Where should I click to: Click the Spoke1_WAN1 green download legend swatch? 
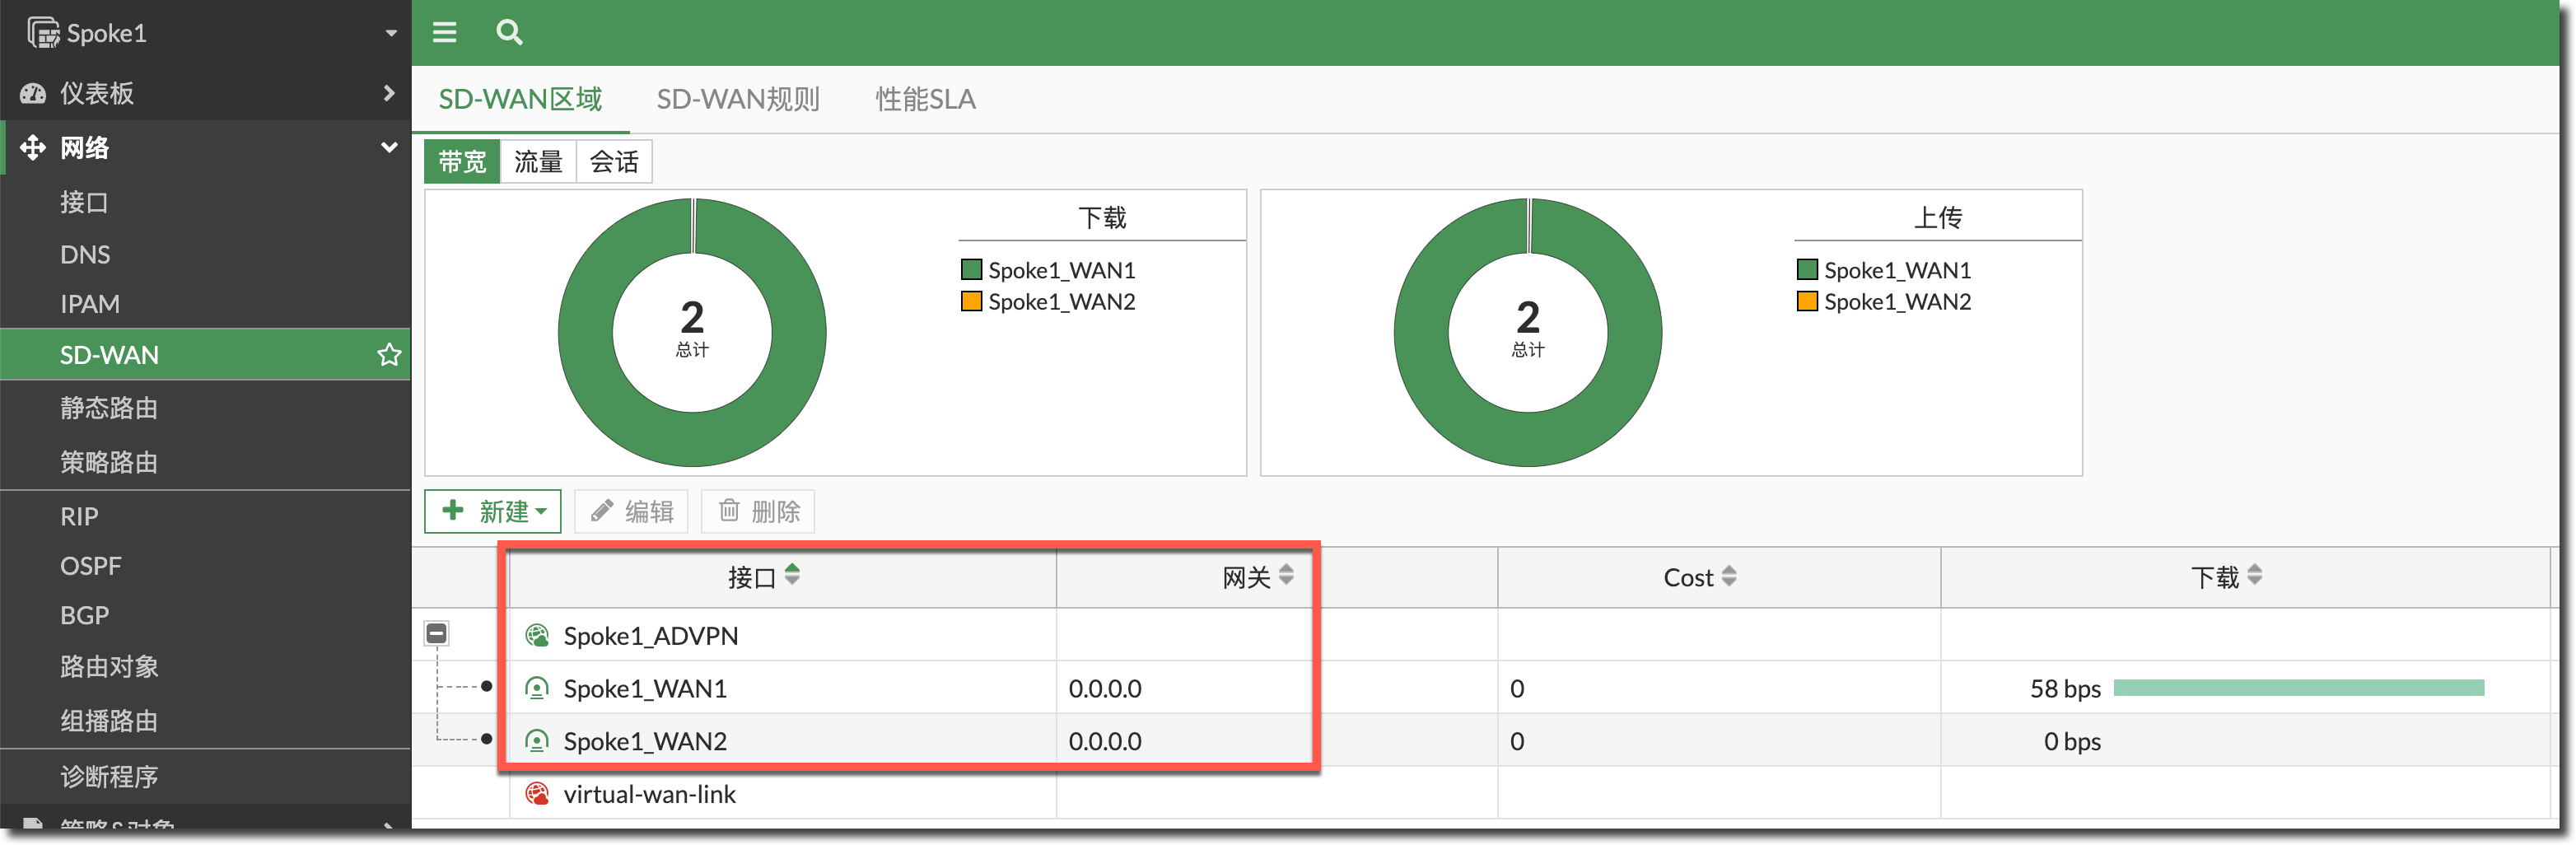970,270
